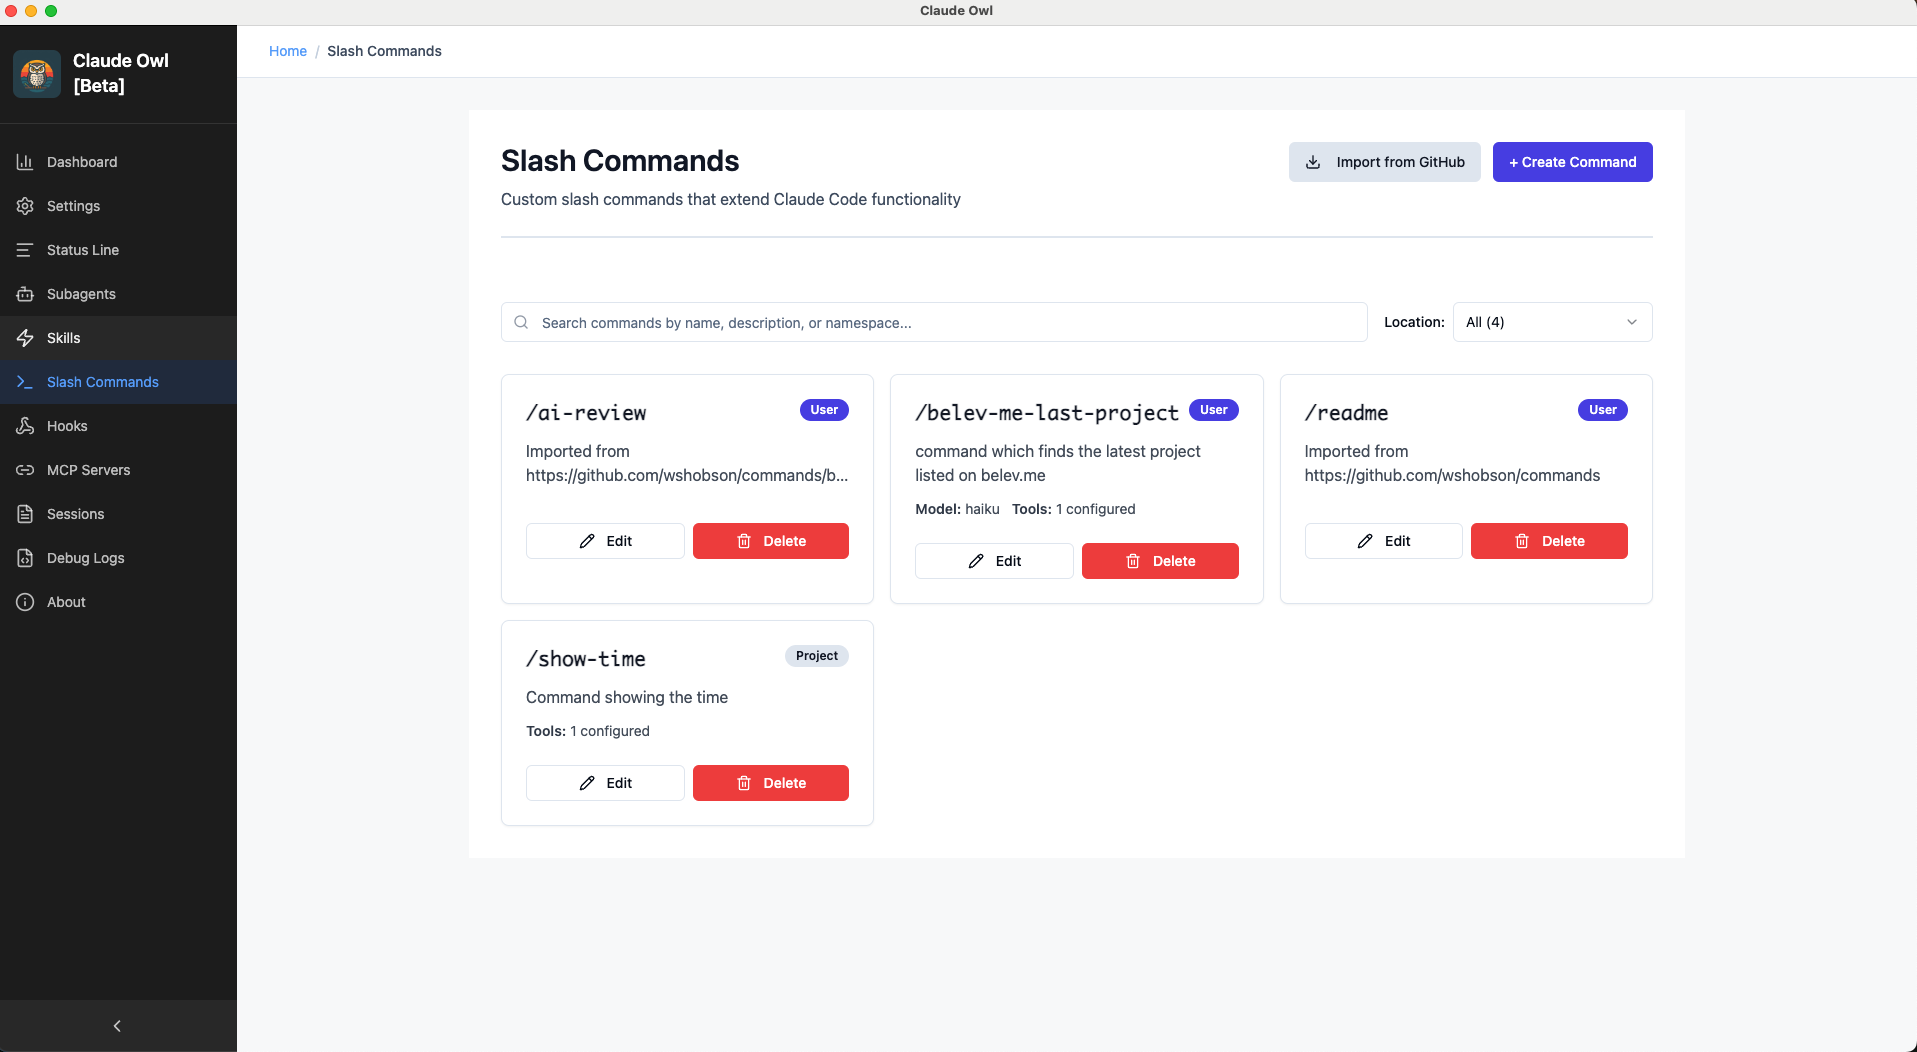Screen dimensions: 1917x1052
Task: Click the User badge on /readme
Action: point(1602,410)
